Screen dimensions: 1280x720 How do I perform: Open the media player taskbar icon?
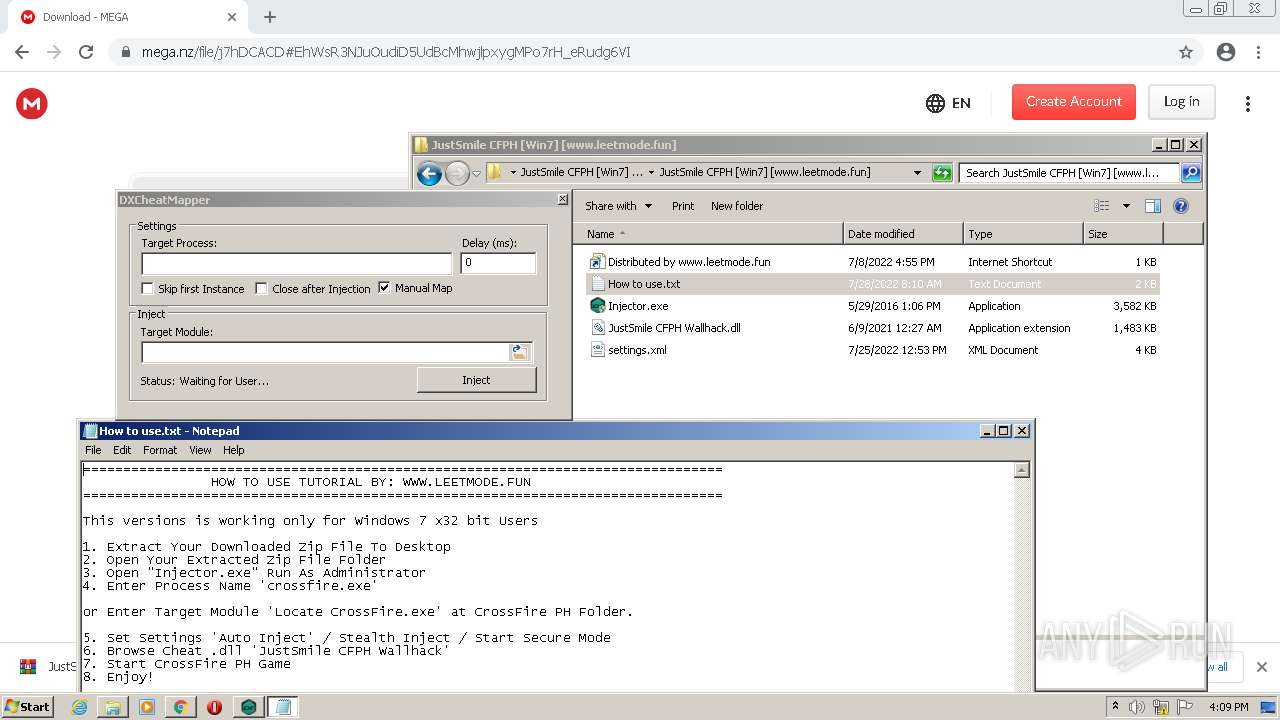(x=147, y=707)
